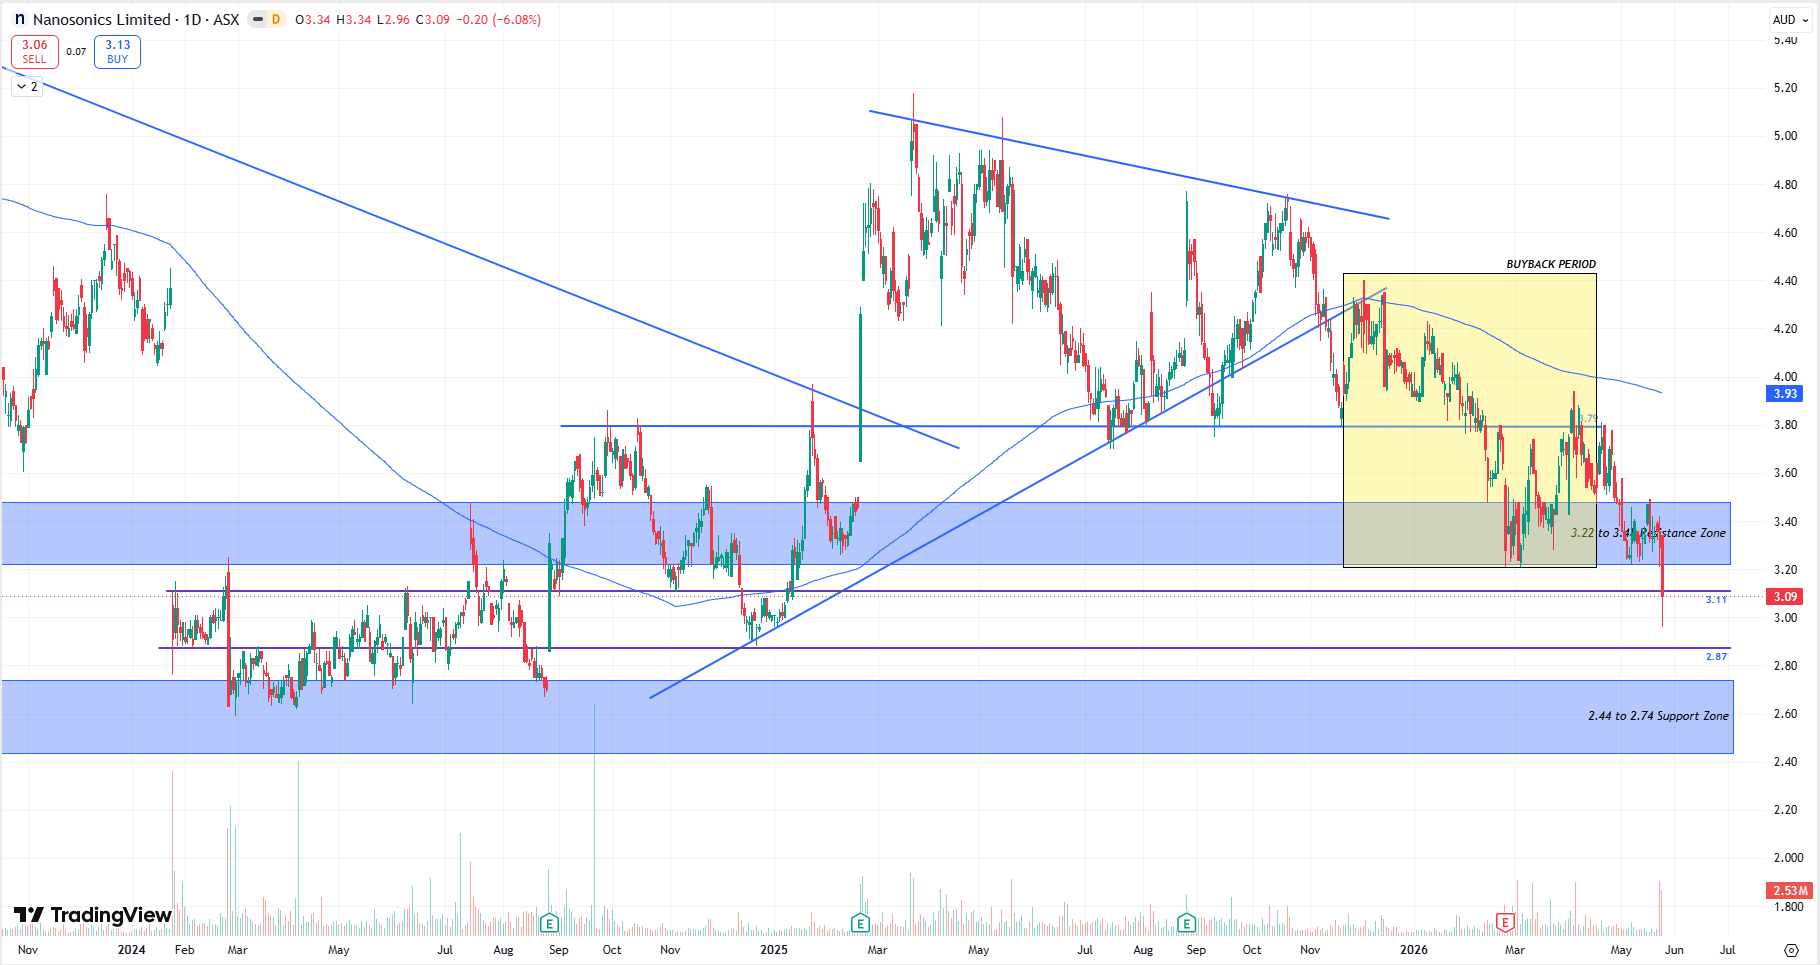Click the Feb label on time axis
1820x965 pixels.
point(184,950)
